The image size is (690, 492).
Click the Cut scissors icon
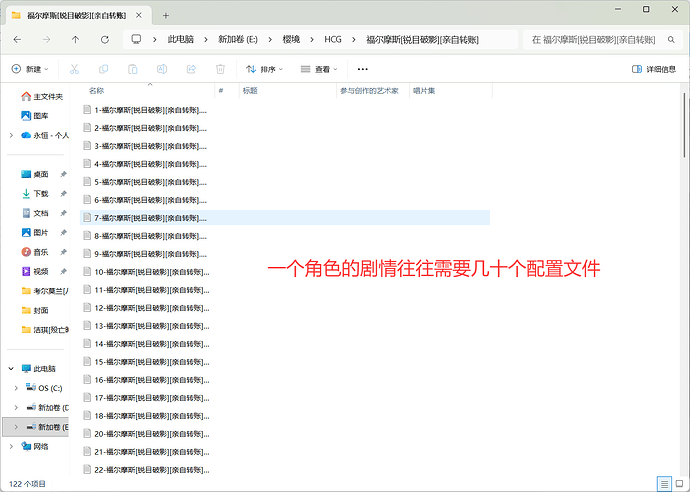(74, 69)
